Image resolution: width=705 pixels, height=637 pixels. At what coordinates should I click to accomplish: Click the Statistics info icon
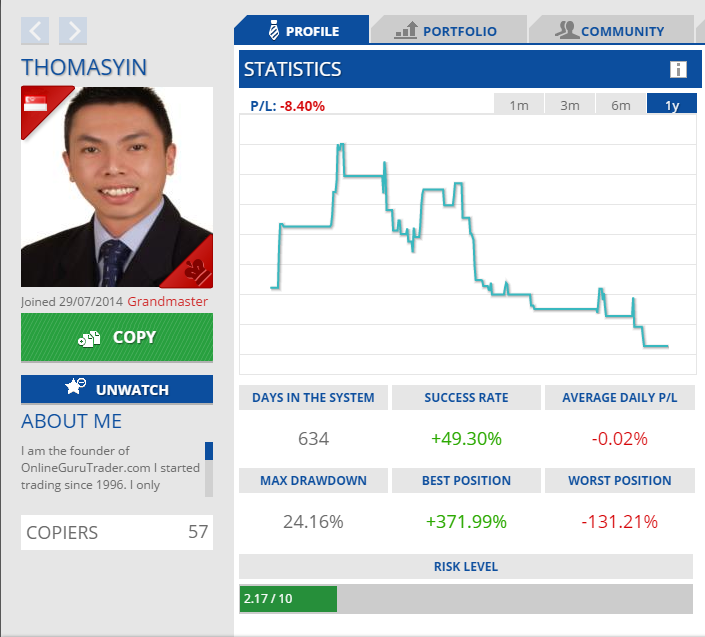coord(678,69)
